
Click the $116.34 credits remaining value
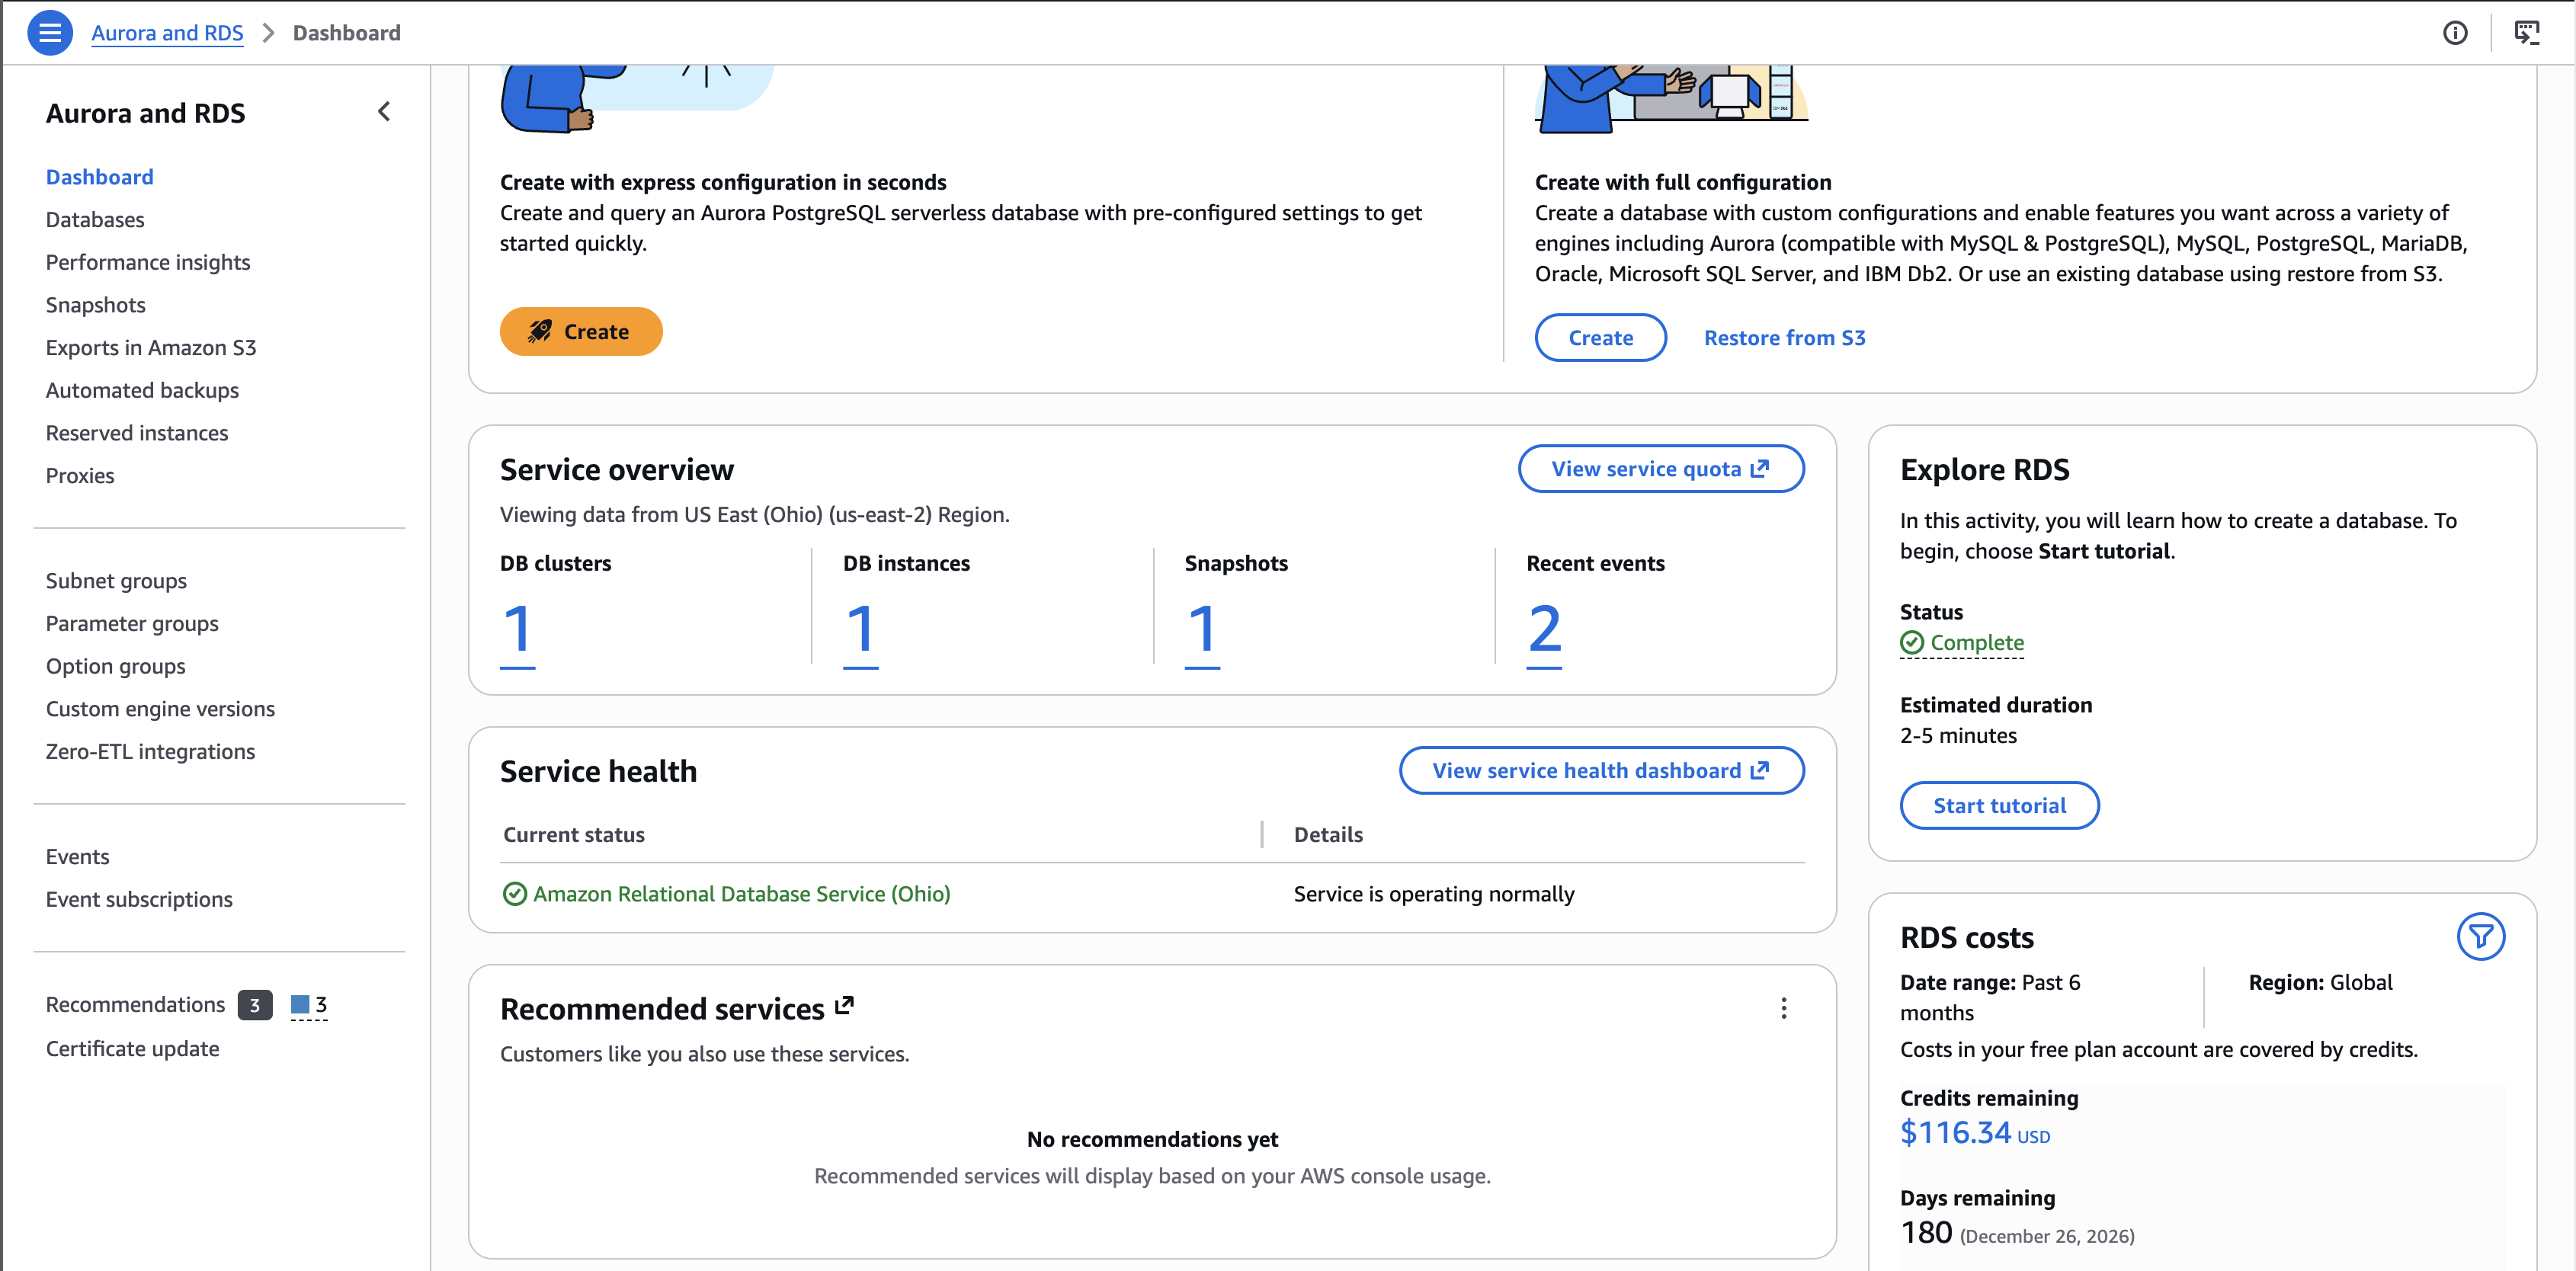coord(1955,1133)
